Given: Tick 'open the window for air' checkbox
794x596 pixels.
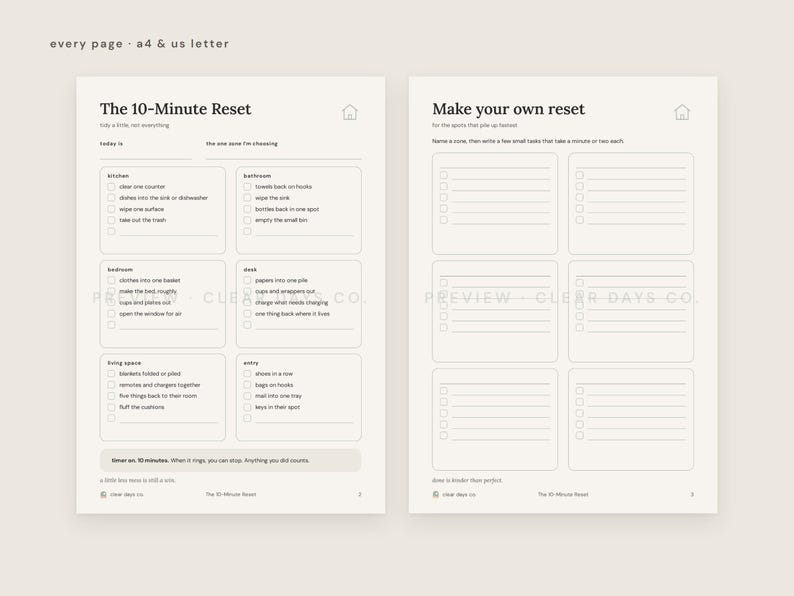Looking at the screenshot, I should click(x=111, y=313).
